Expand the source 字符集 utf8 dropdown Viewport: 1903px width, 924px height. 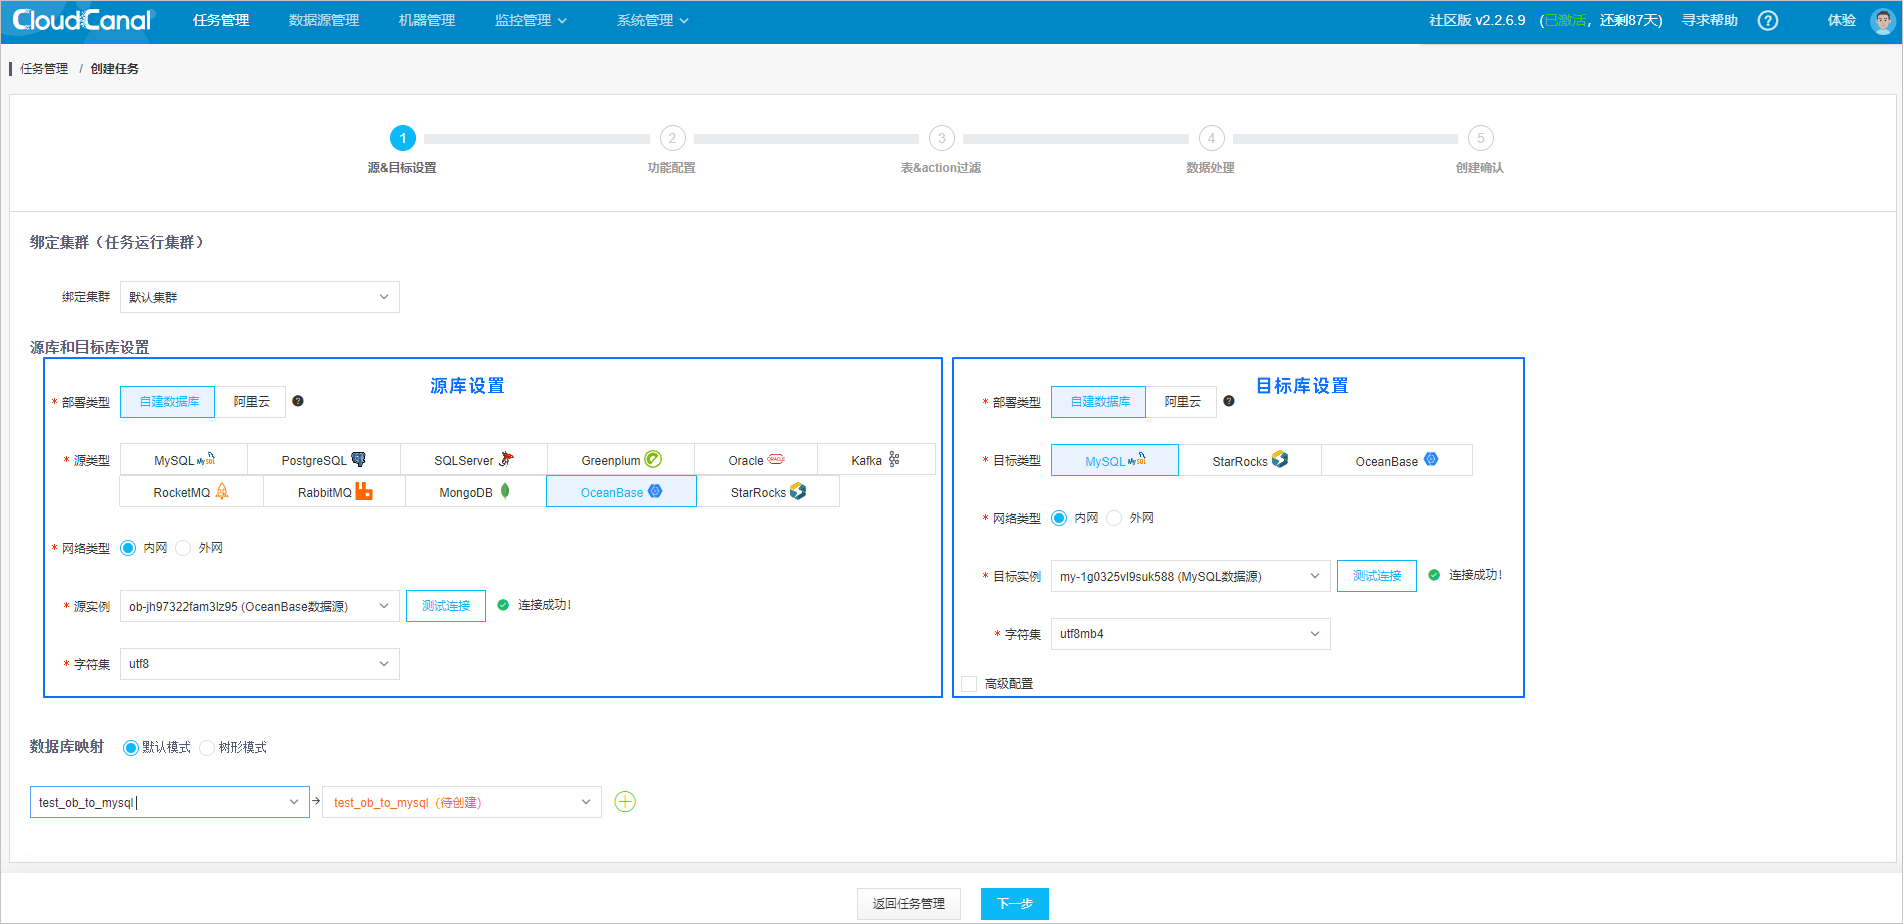pyautogui.click(x=259, y=663)
